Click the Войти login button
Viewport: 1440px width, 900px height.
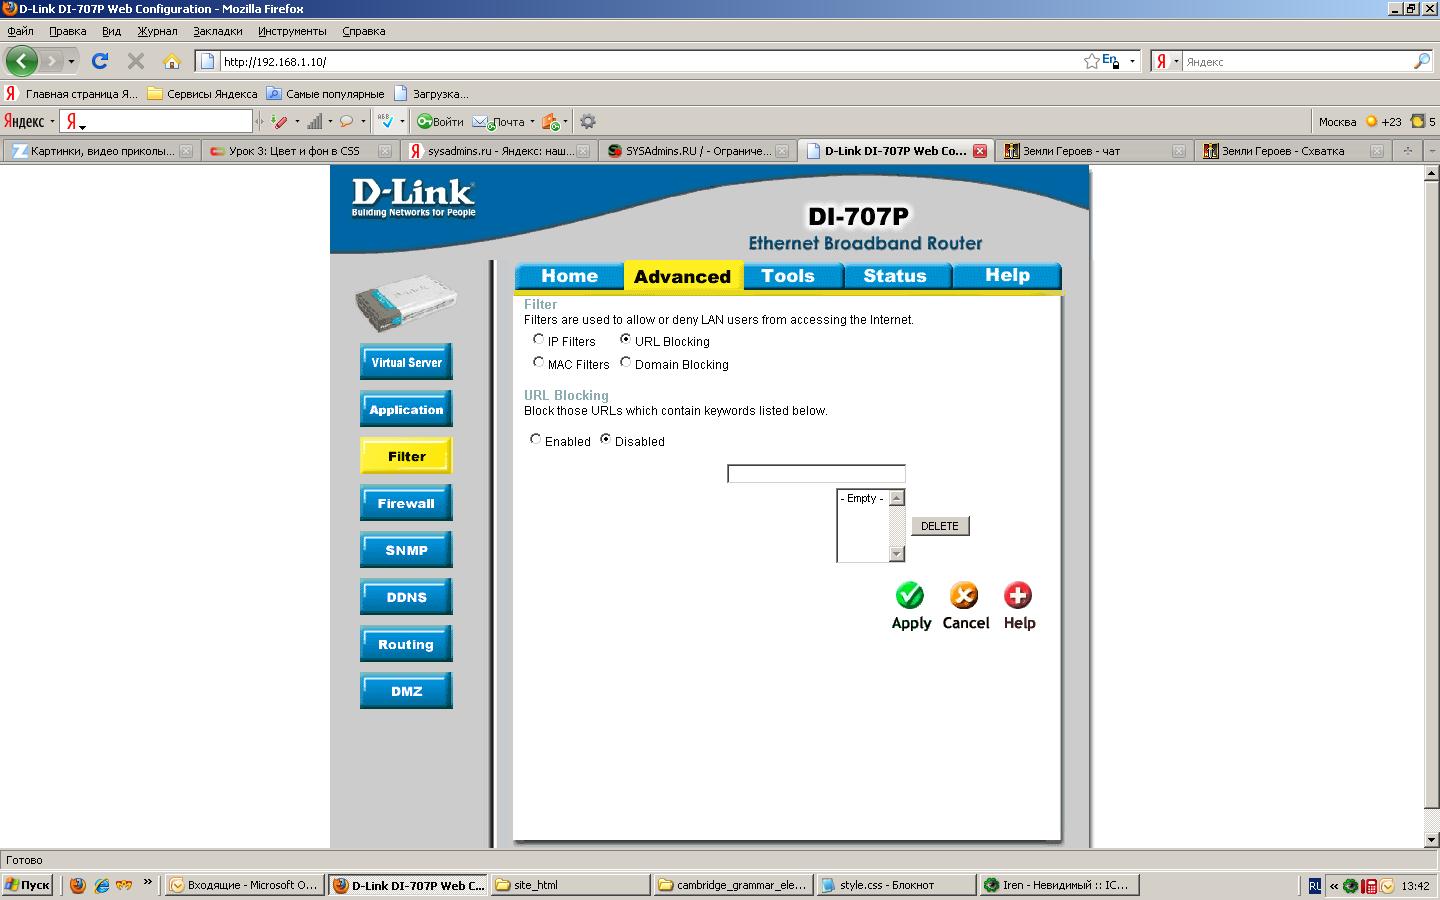click(x=440, y=121)
